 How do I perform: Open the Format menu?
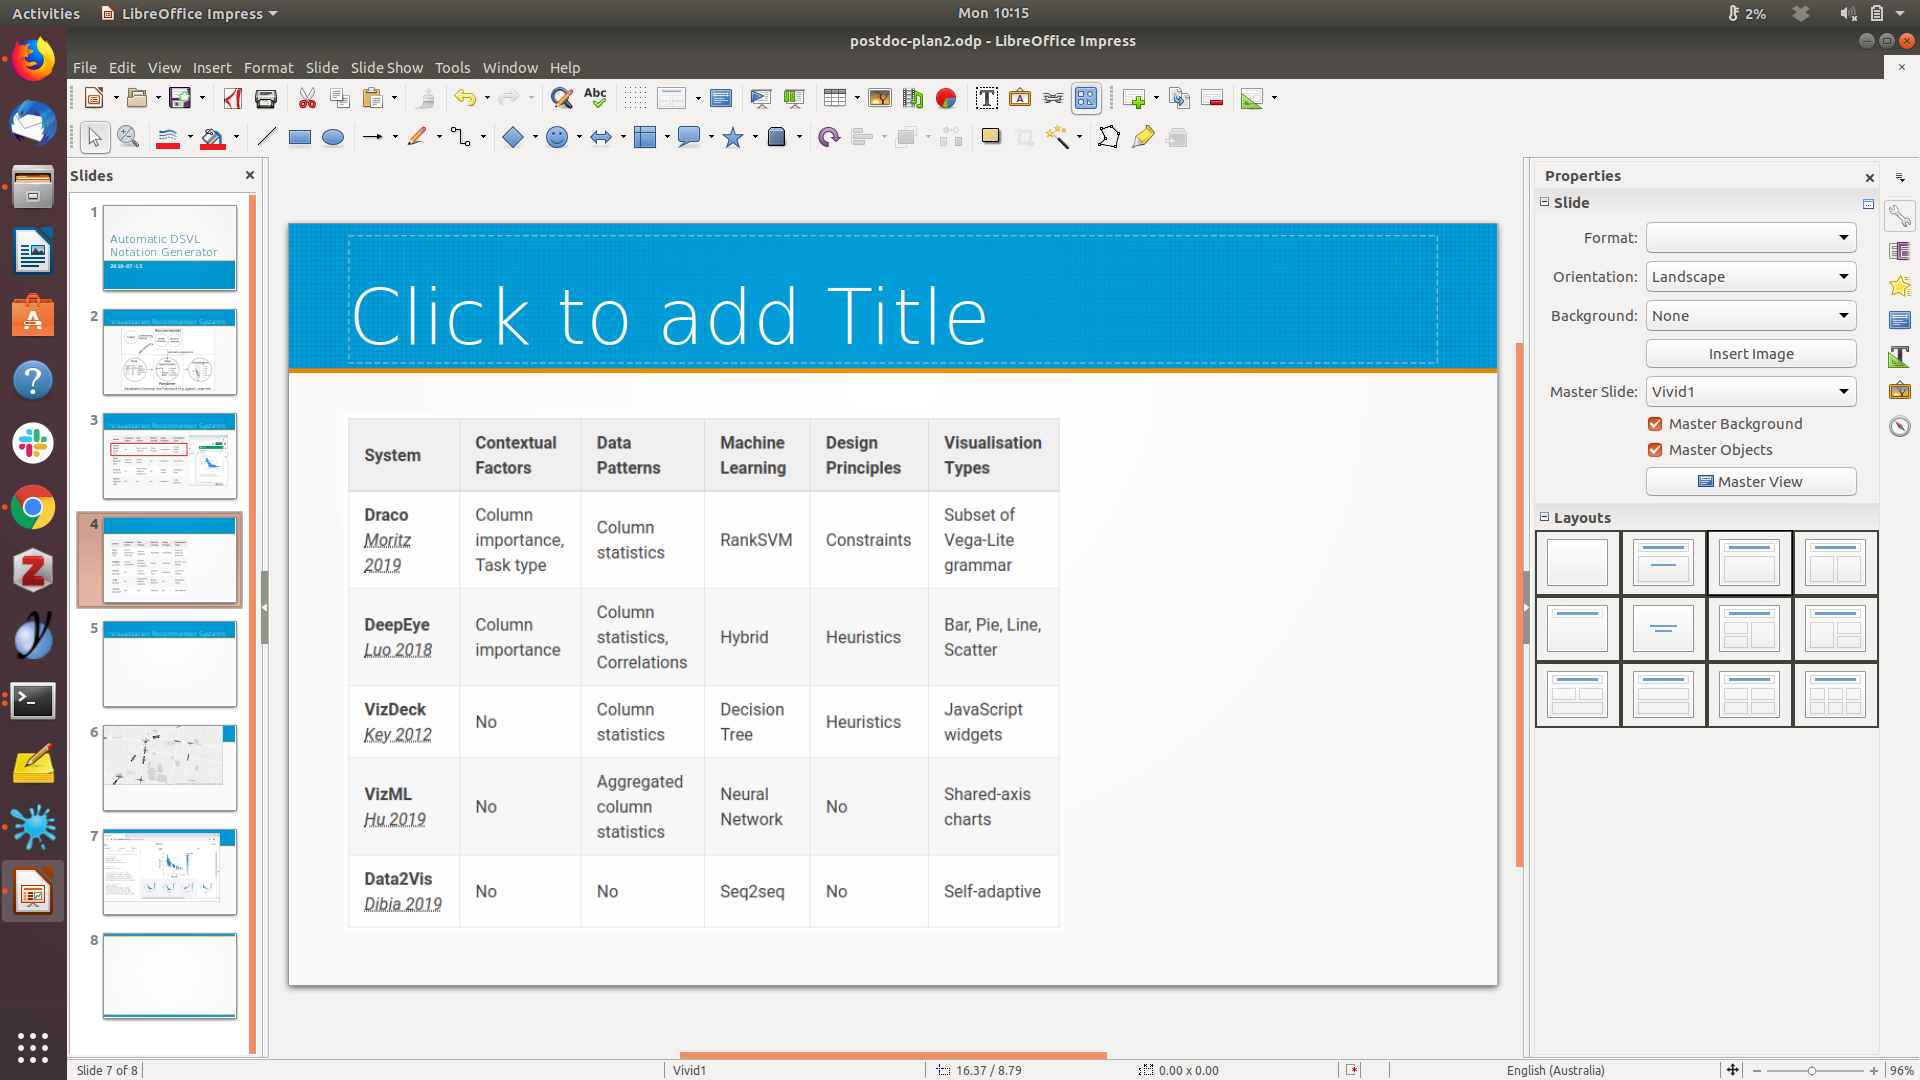click(268, 68)
